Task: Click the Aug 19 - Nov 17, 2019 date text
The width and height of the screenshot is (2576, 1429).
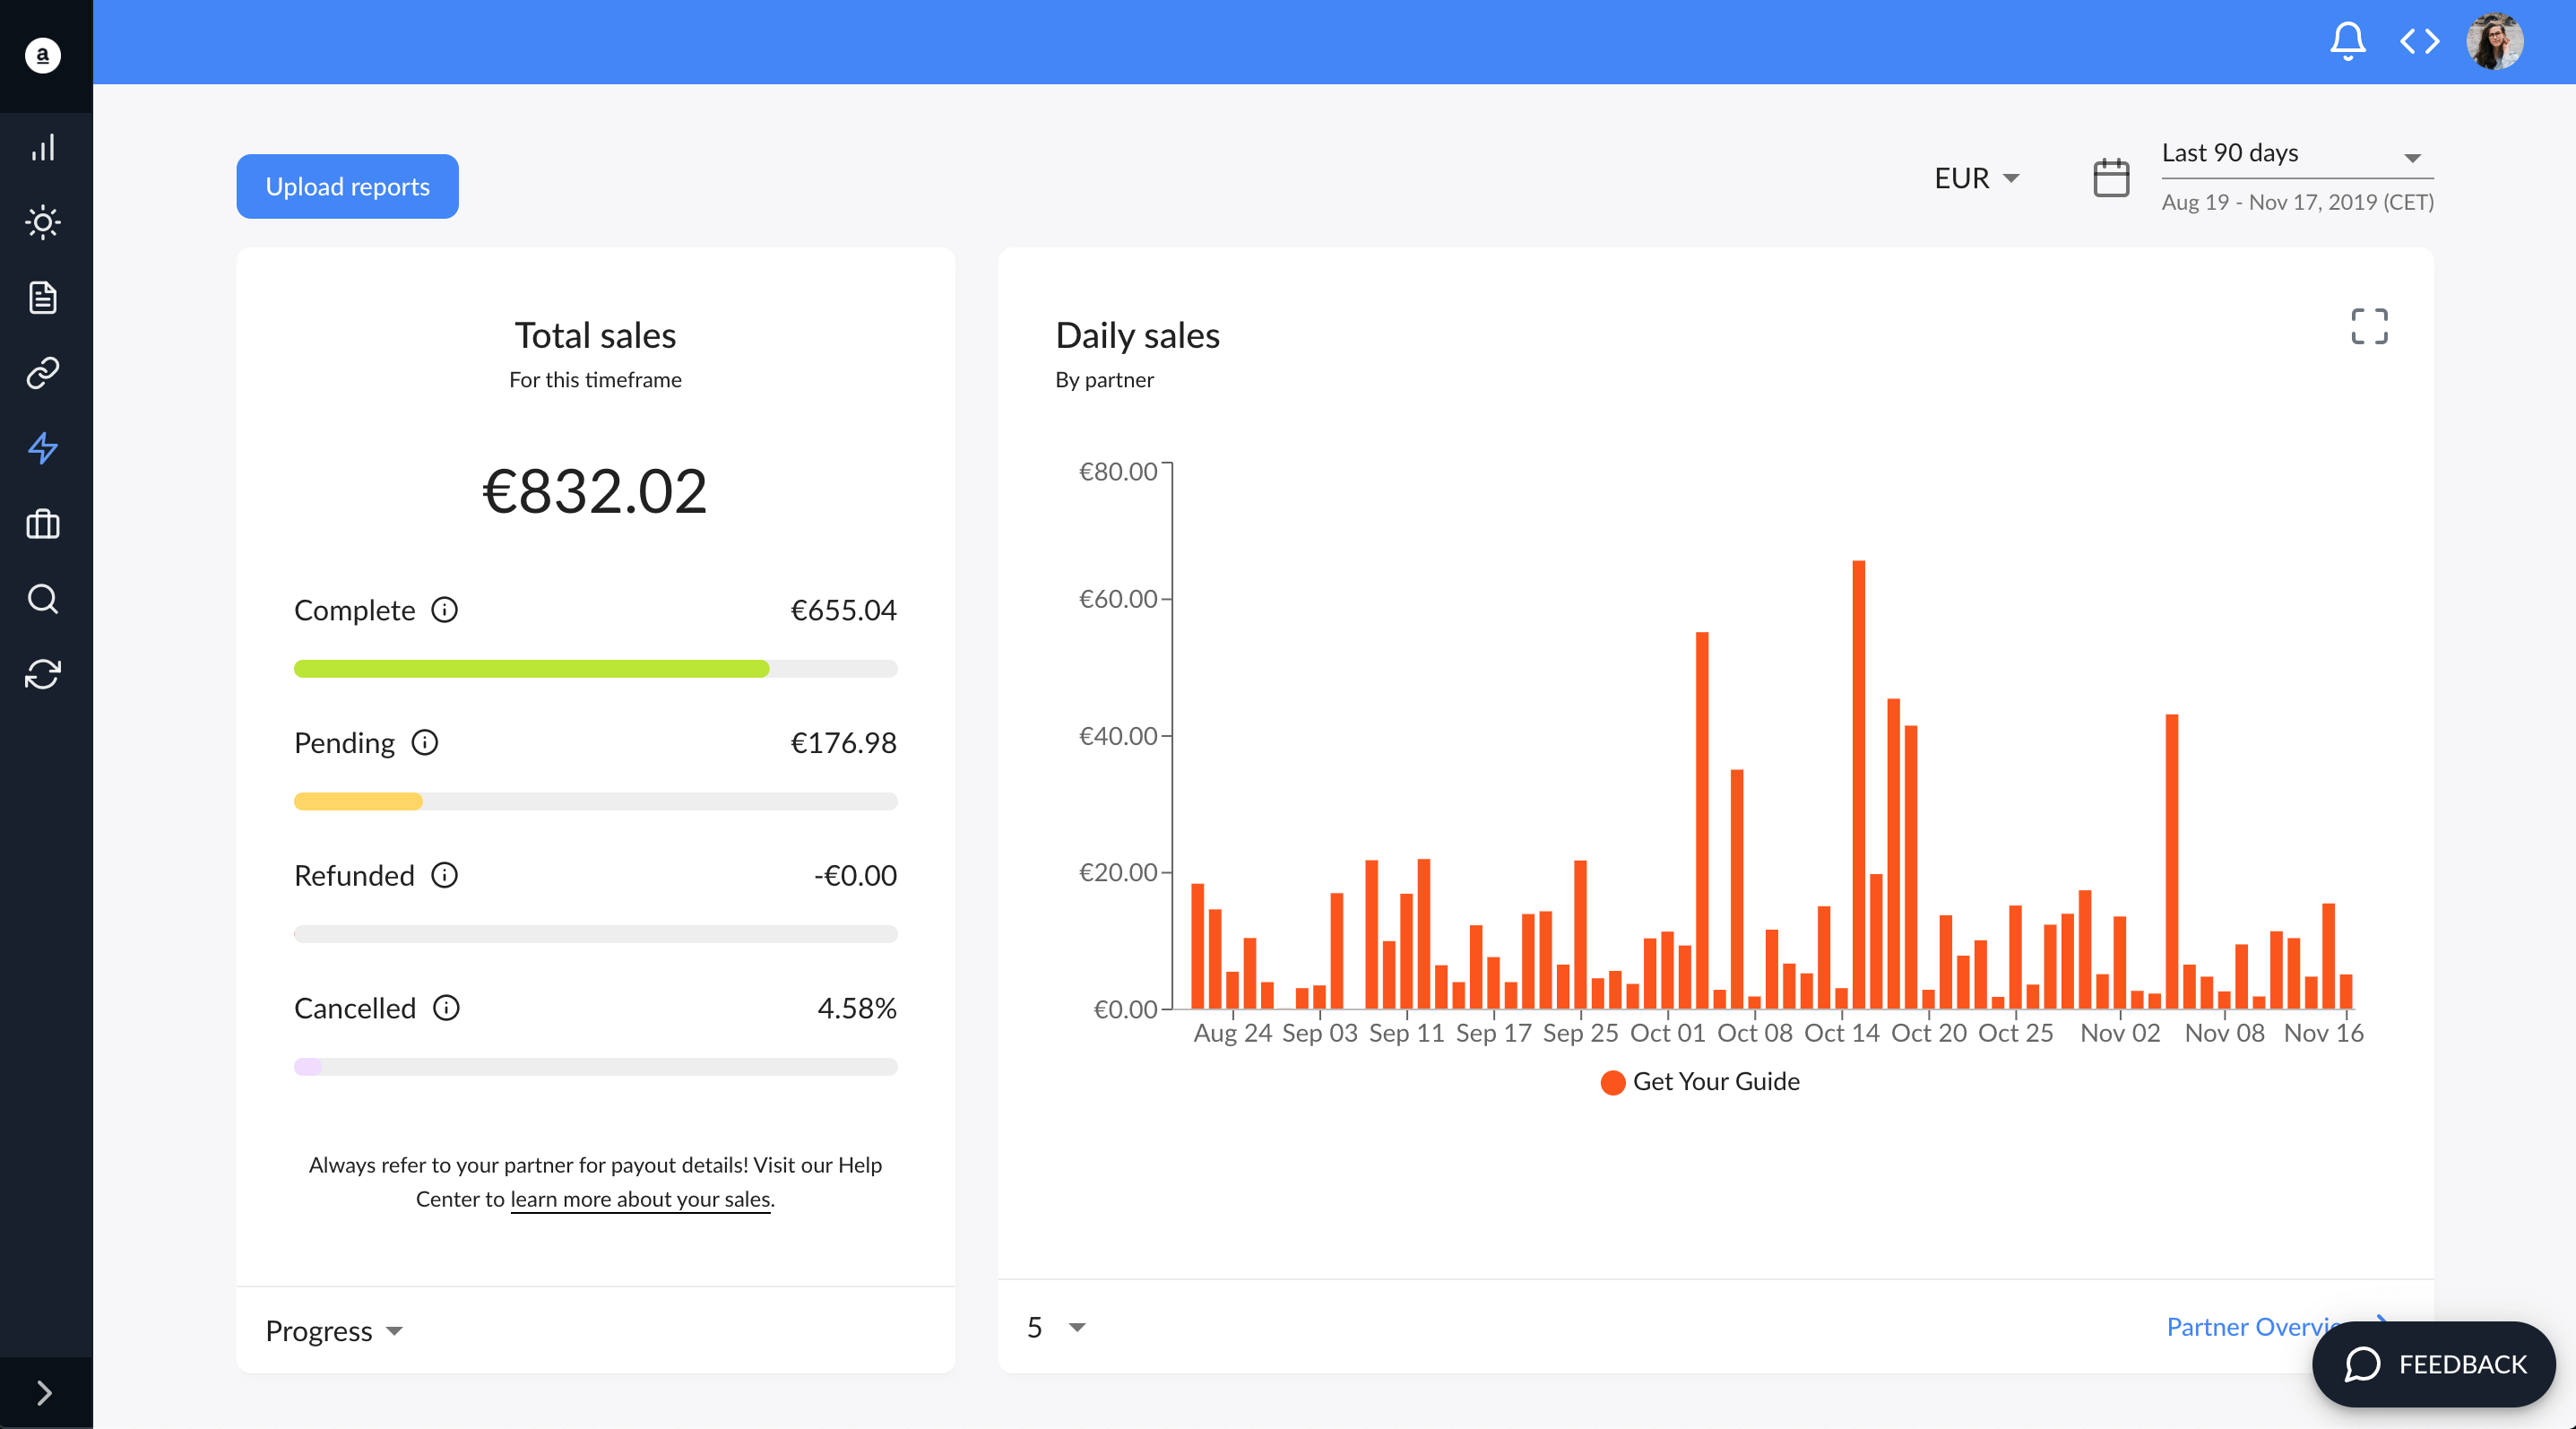Action: coord(2297,202)
